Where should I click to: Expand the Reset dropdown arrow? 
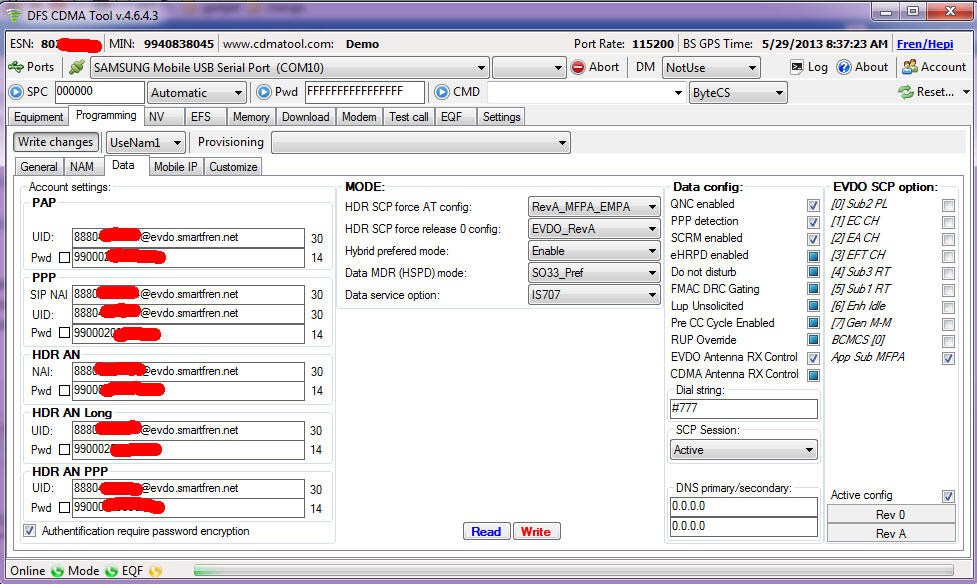[x=966, y=92]
